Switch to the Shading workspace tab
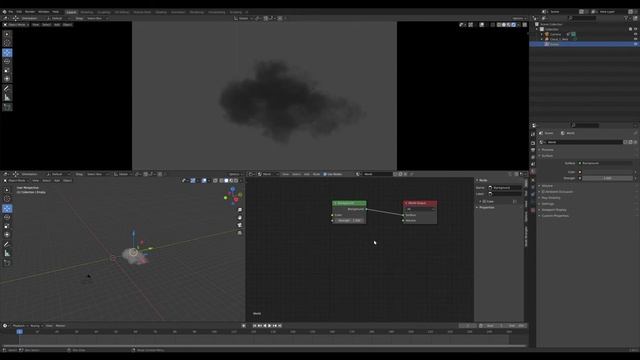Viewport: 640px width, 360px height. point(161,12)
